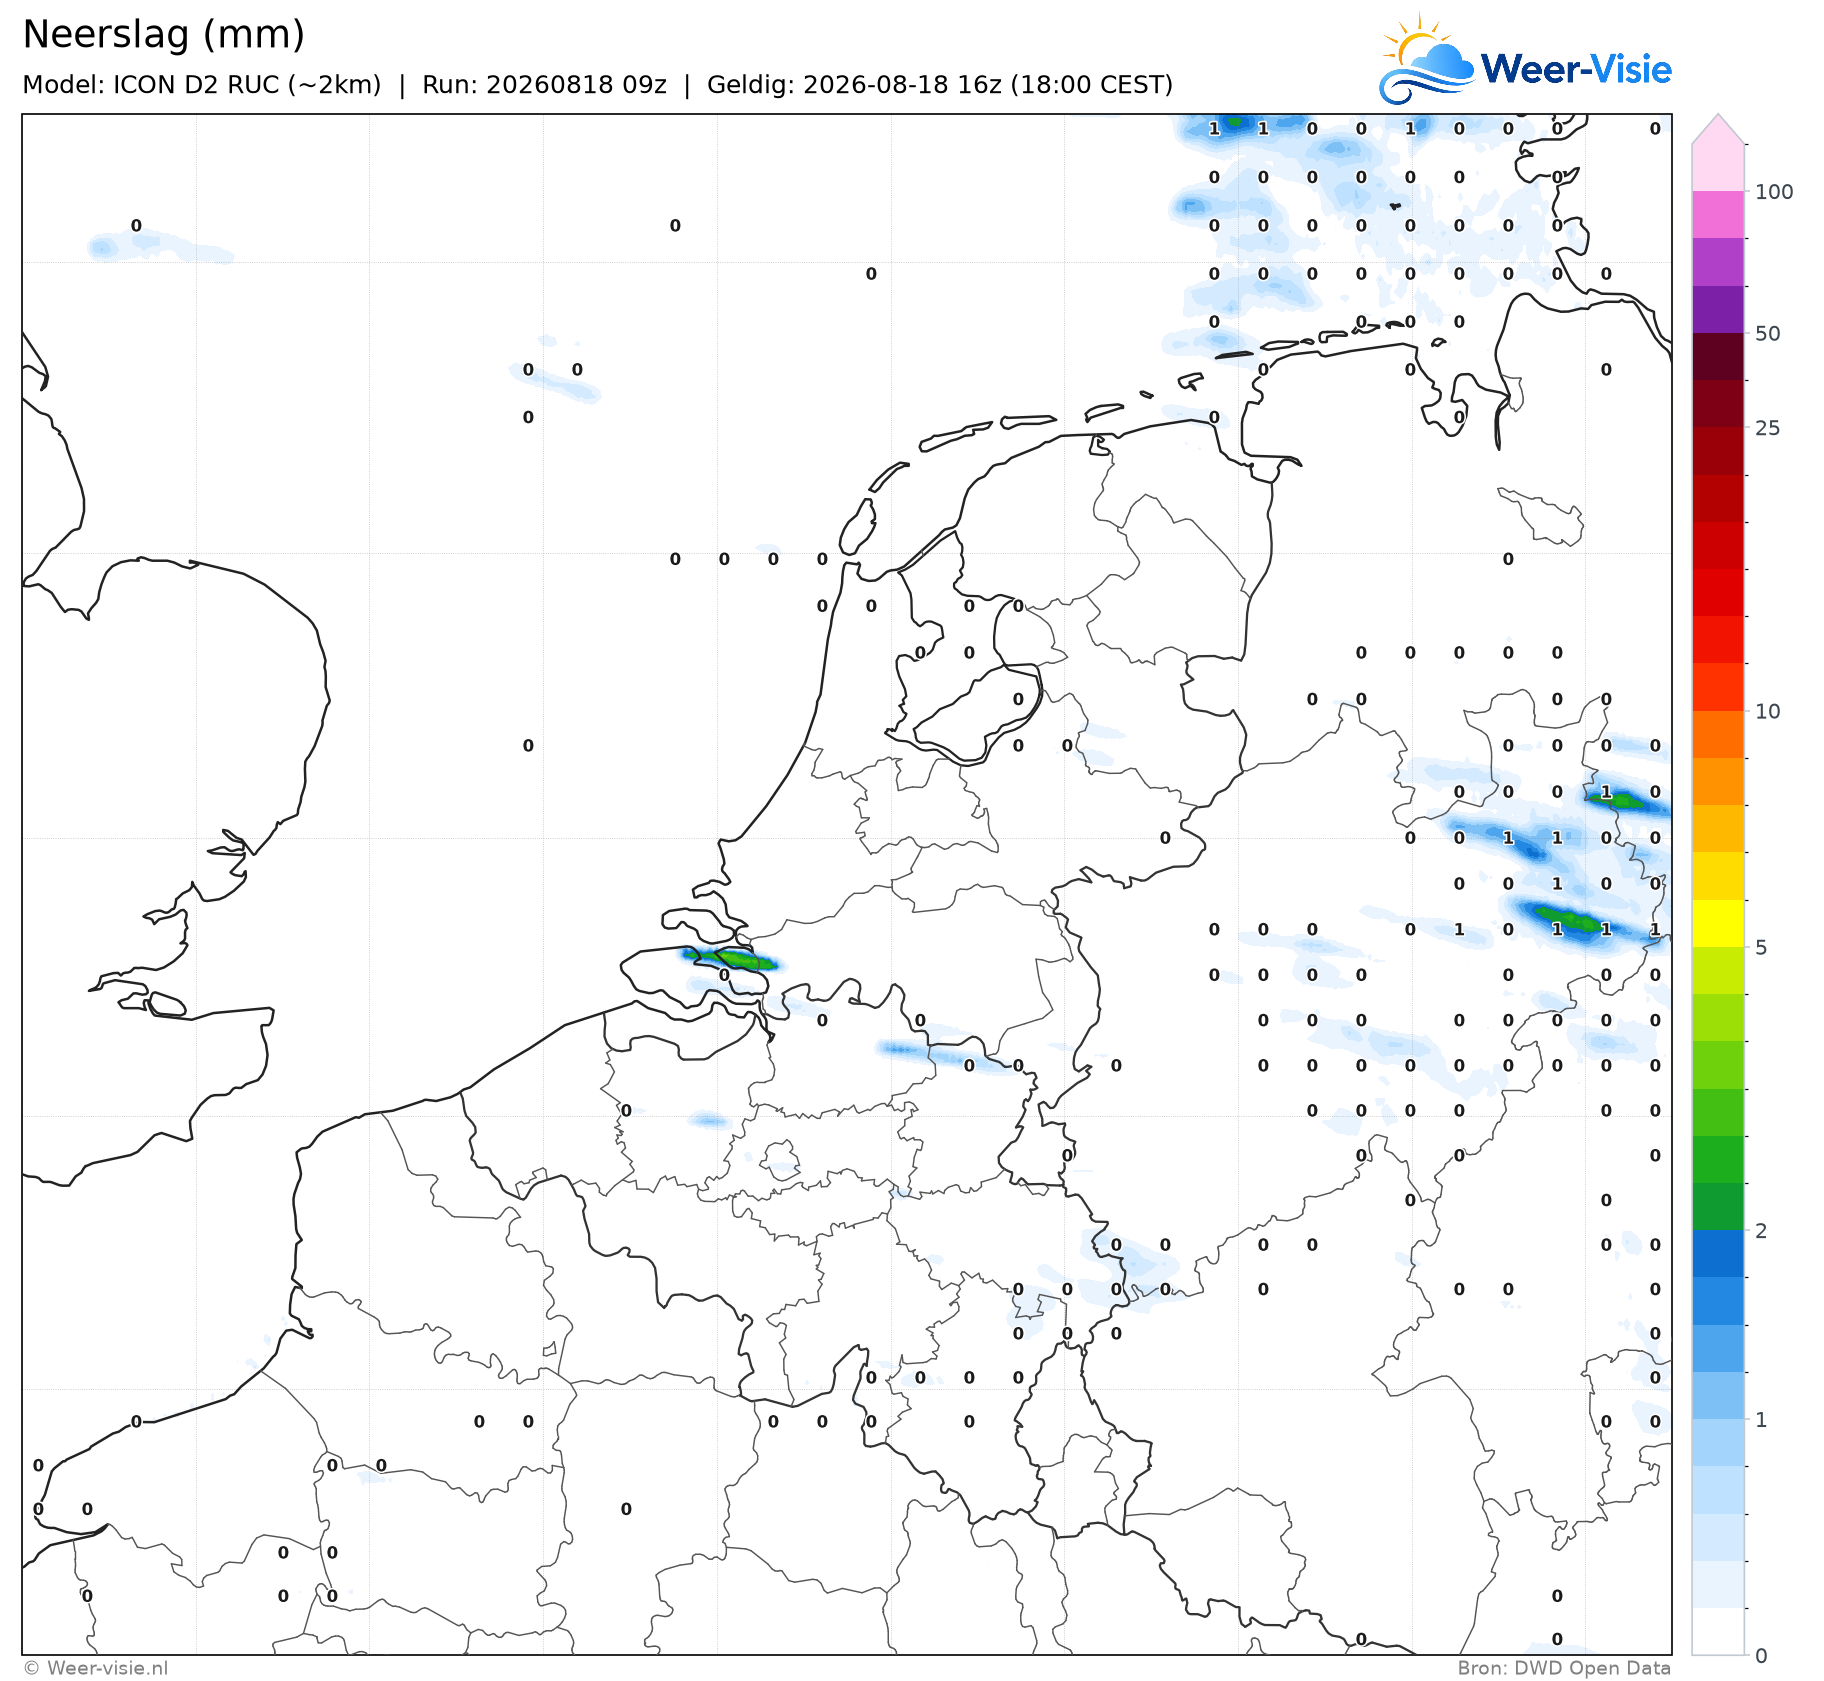Click the Weer-Visie sun and cloud logo
This screenshot has width=1824, height=1681.
(1426, 60)
